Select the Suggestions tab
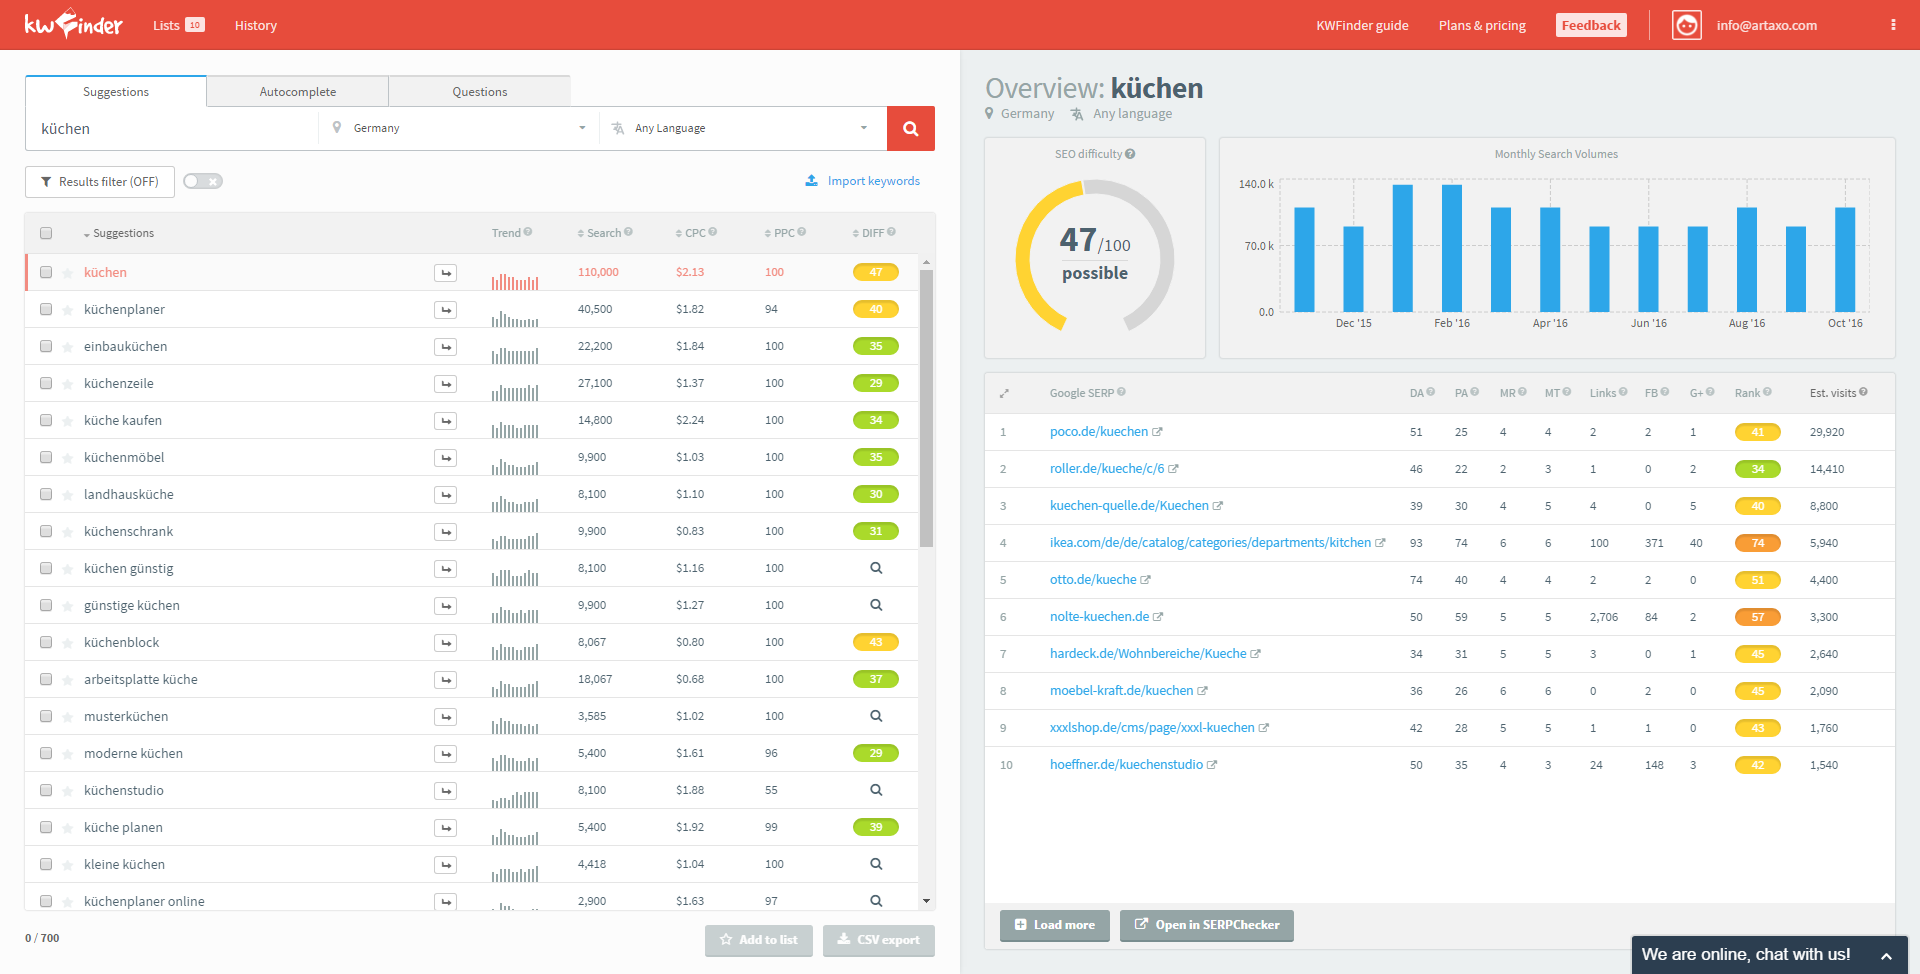 pos(116,91)
